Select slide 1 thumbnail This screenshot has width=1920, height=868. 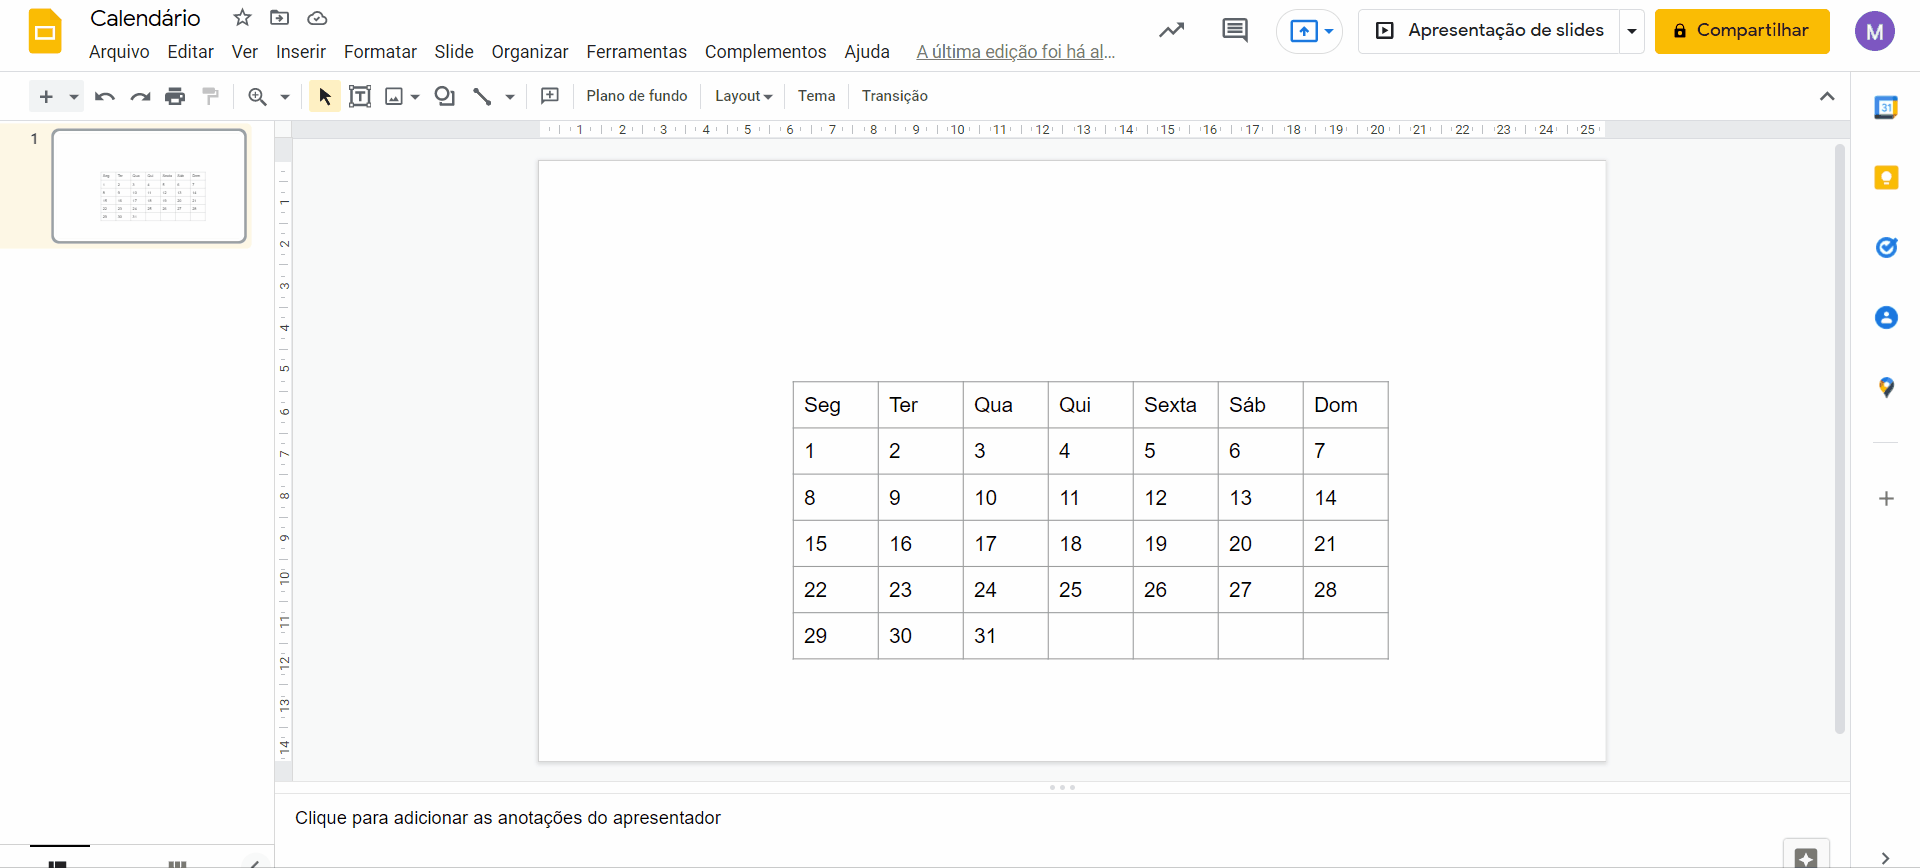(149, 186)
